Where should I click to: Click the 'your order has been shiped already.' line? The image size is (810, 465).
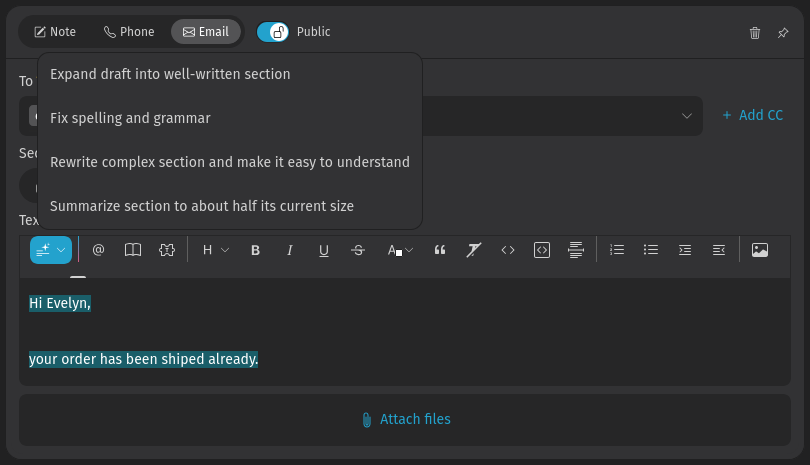click(x=144, y=359)
